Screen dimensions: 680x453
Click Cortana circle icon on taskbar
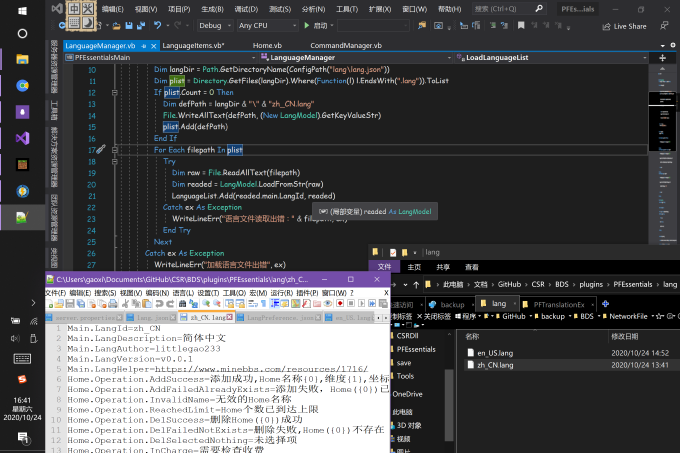click(22, 33)
